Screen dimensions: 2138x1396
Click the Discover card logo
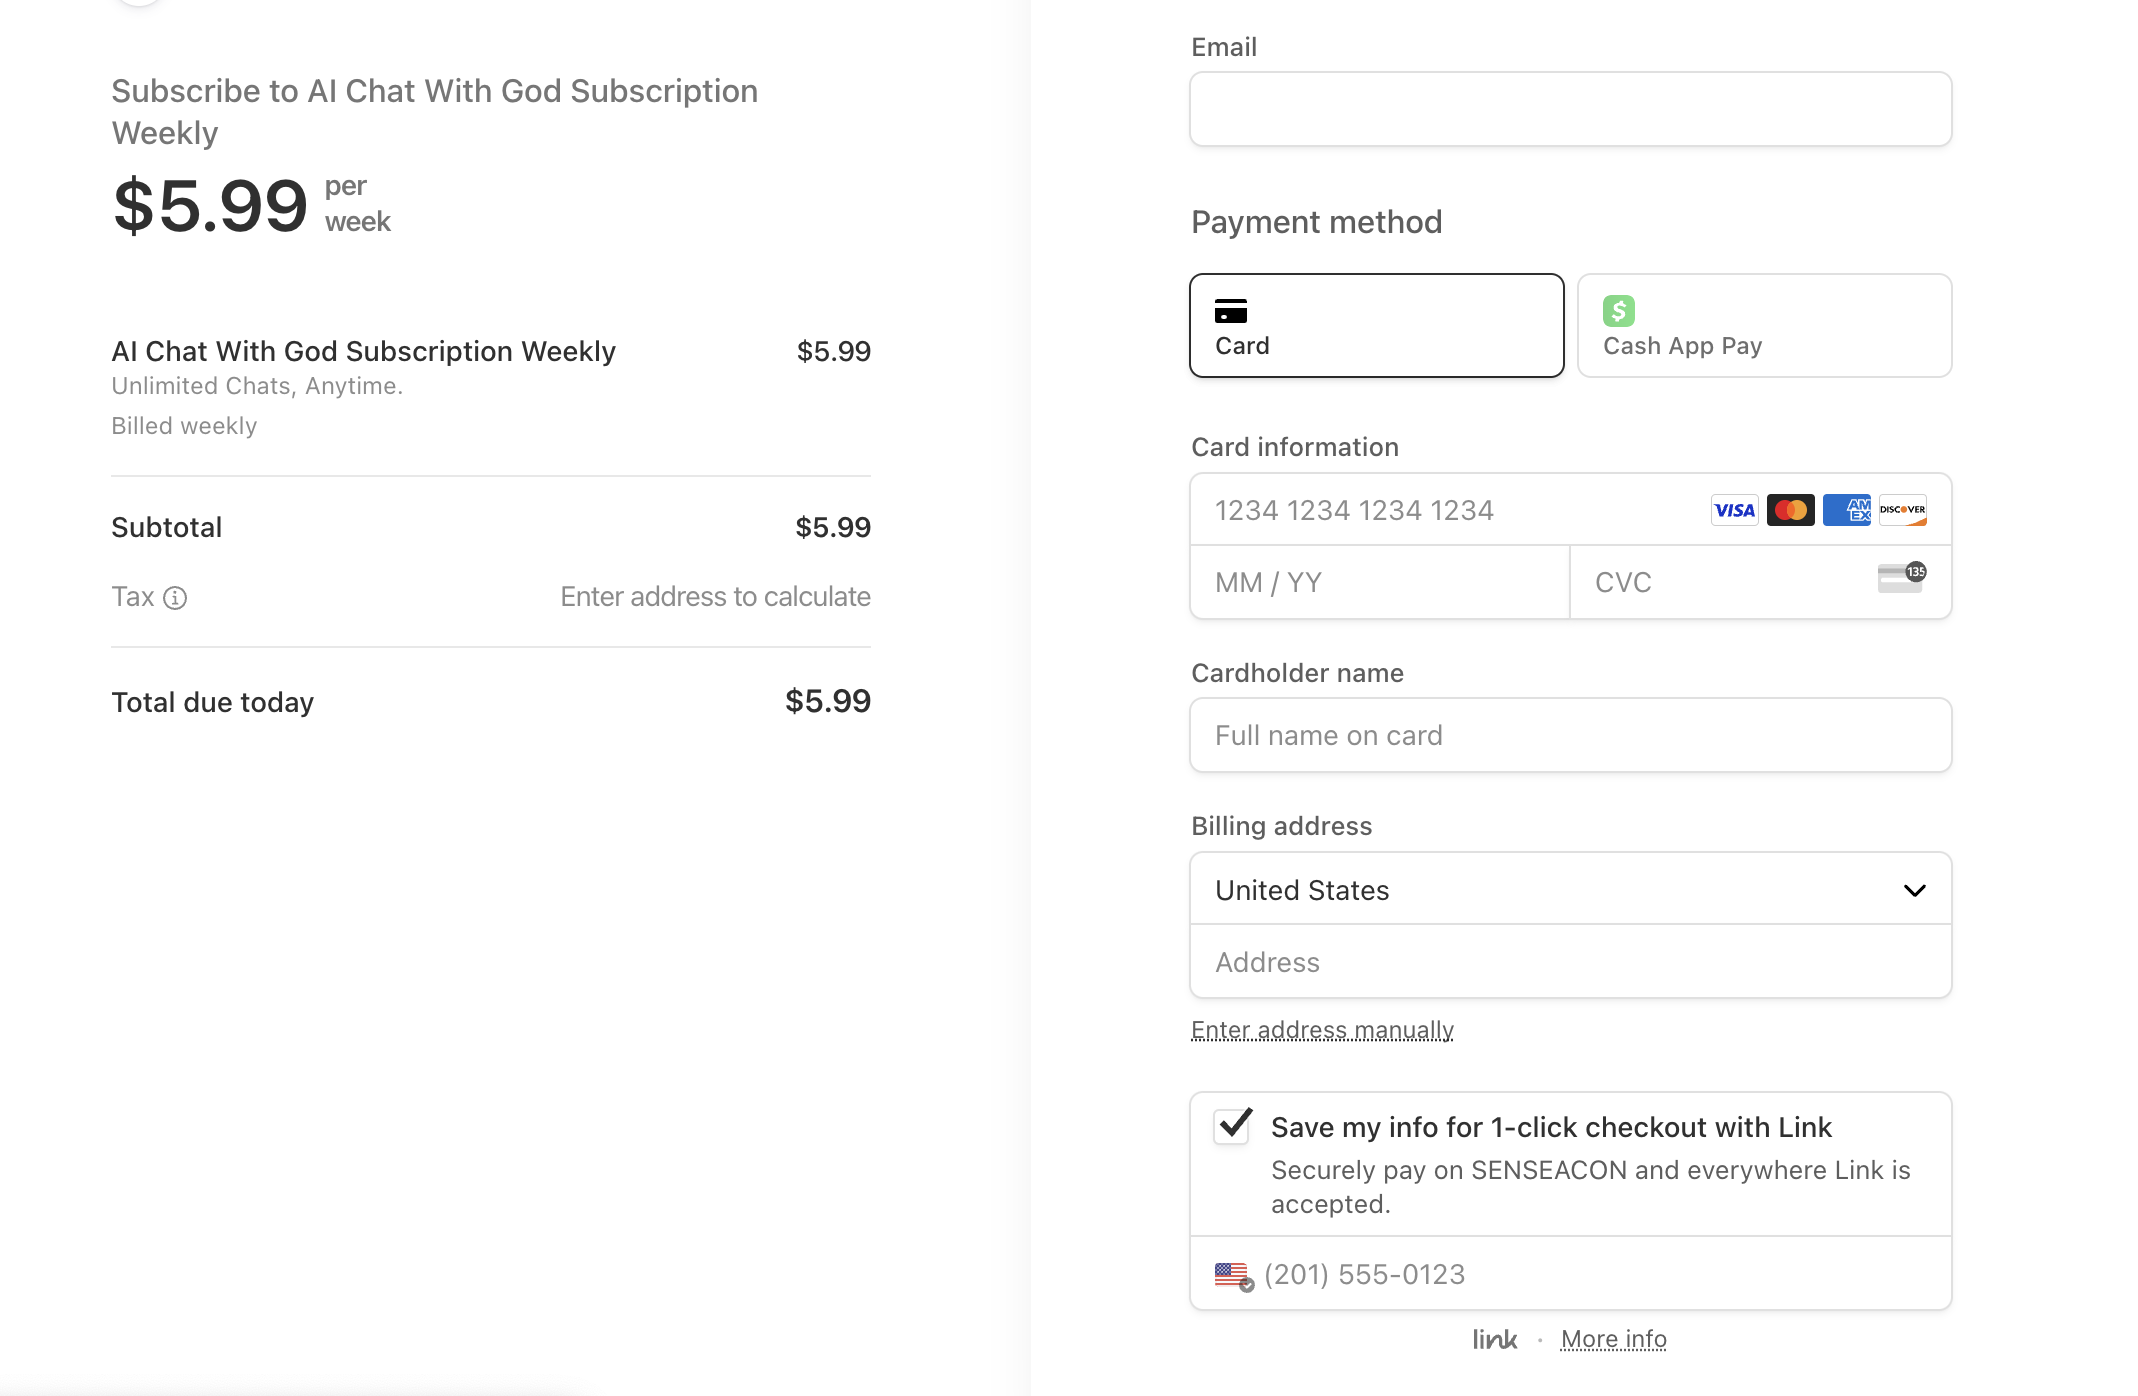1902,510
